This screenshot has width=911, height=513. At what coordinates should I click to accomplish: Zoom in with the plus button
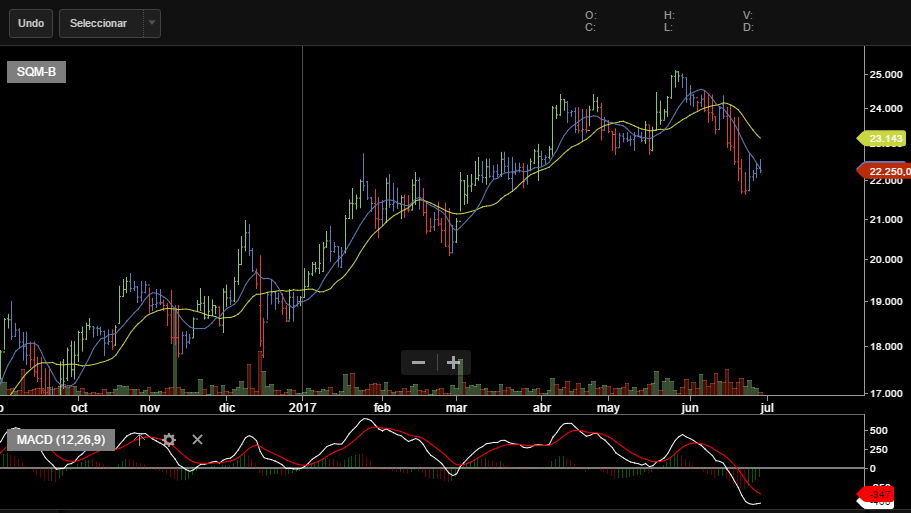pos(453,363)
